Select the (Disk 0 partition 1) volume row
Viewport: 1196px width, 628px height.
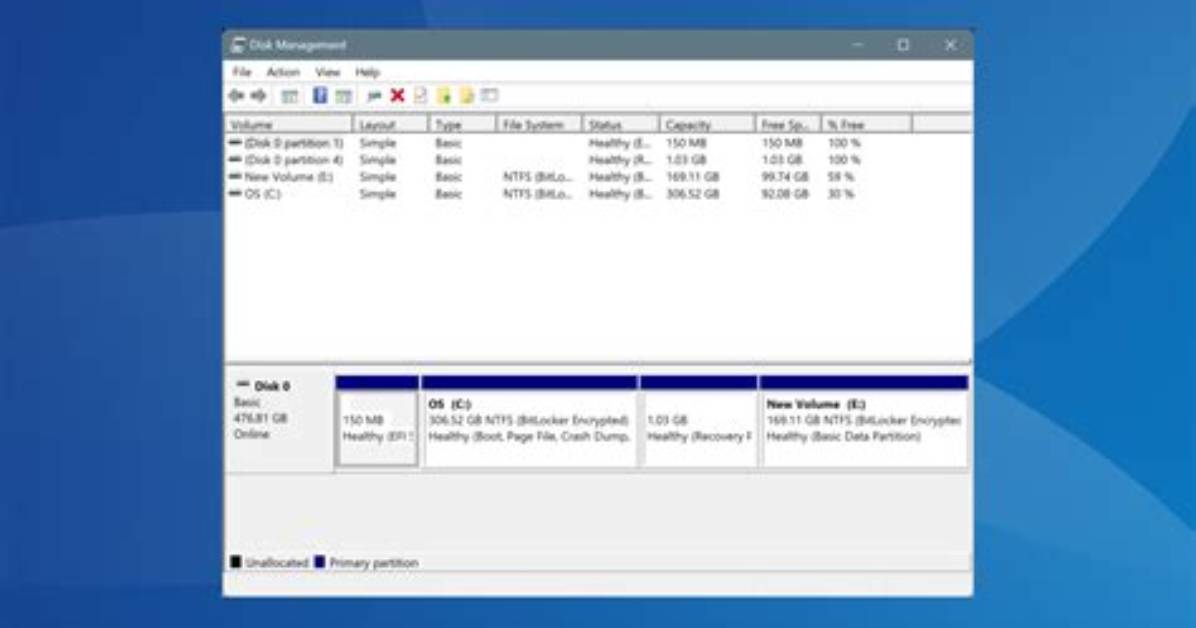tap(293, 143)
